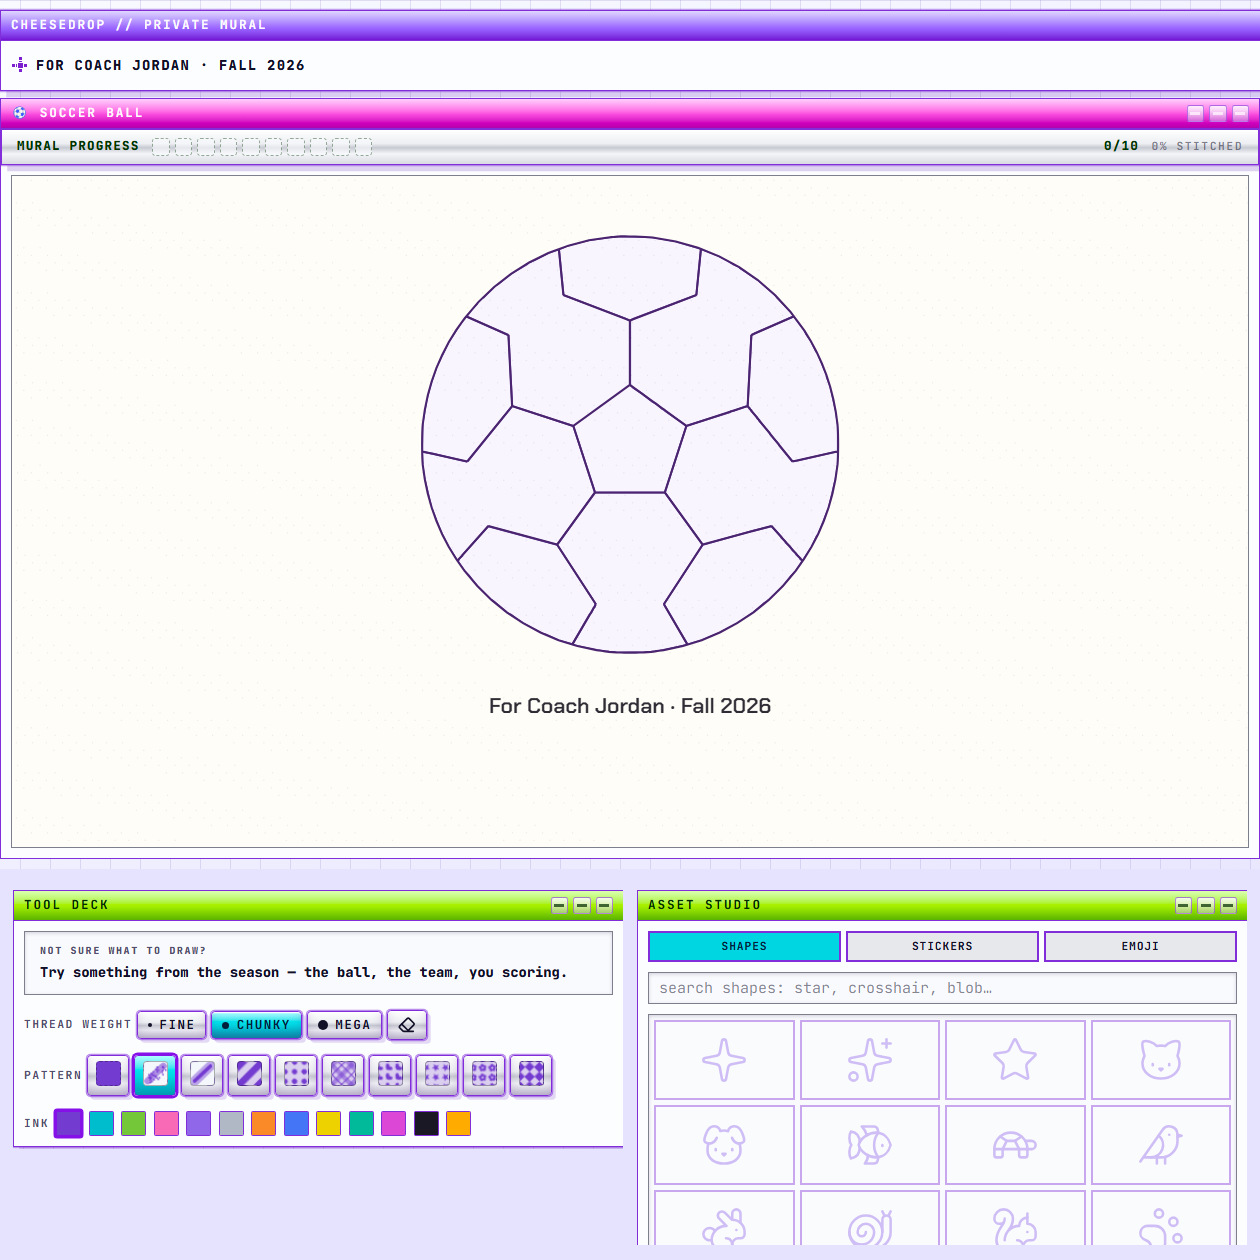Click the crosshair icon beside FOR COACH JORDAN
1260x1260 pixels.
coord(19,65)
